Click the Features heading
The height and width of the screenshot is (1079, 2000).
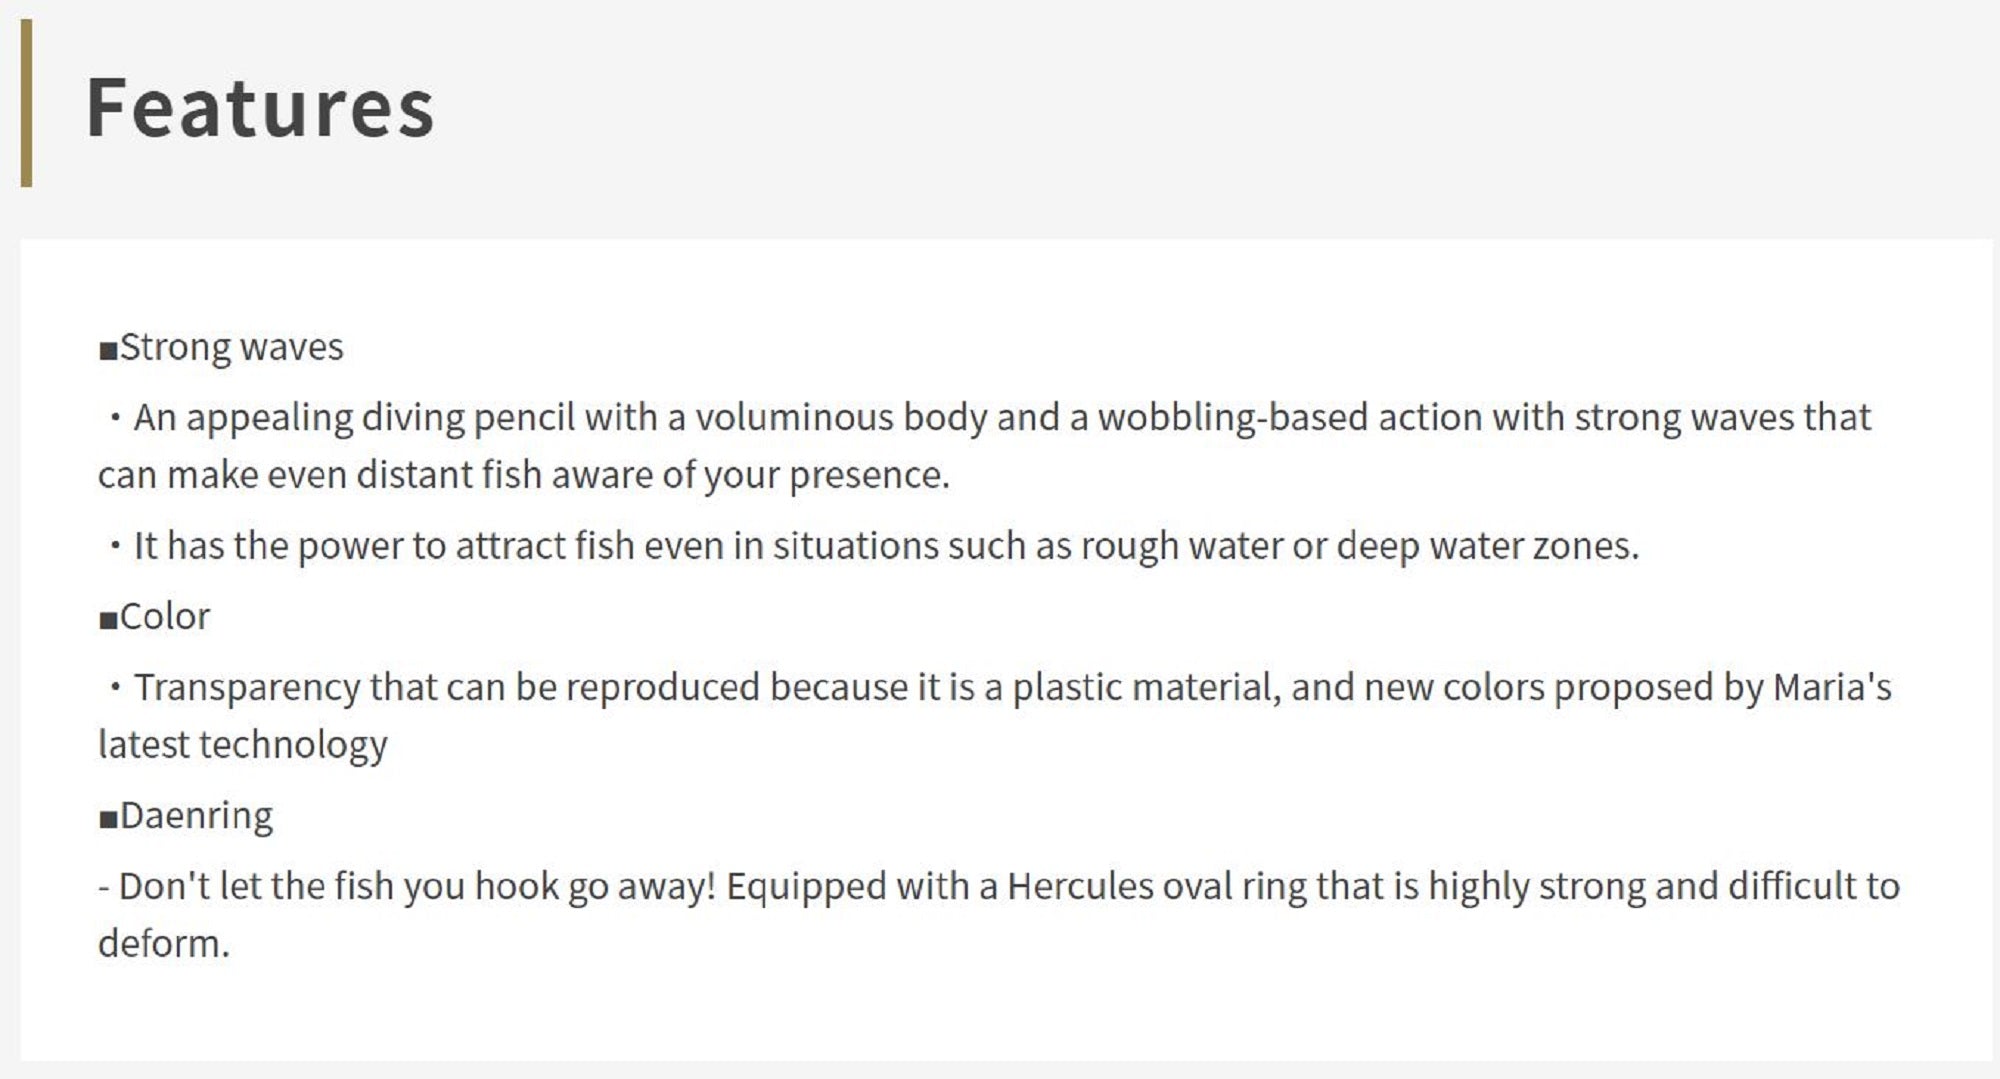(260, 107)
